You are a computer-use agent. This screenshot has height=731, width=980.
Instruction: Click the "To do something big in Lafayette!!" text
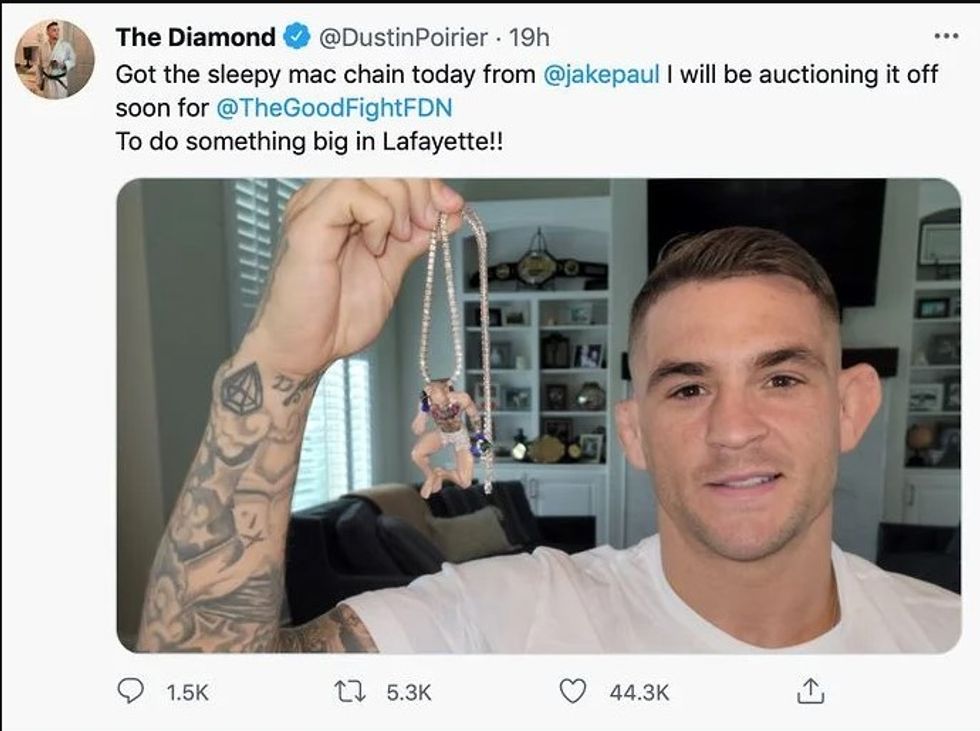coord(310,141)
